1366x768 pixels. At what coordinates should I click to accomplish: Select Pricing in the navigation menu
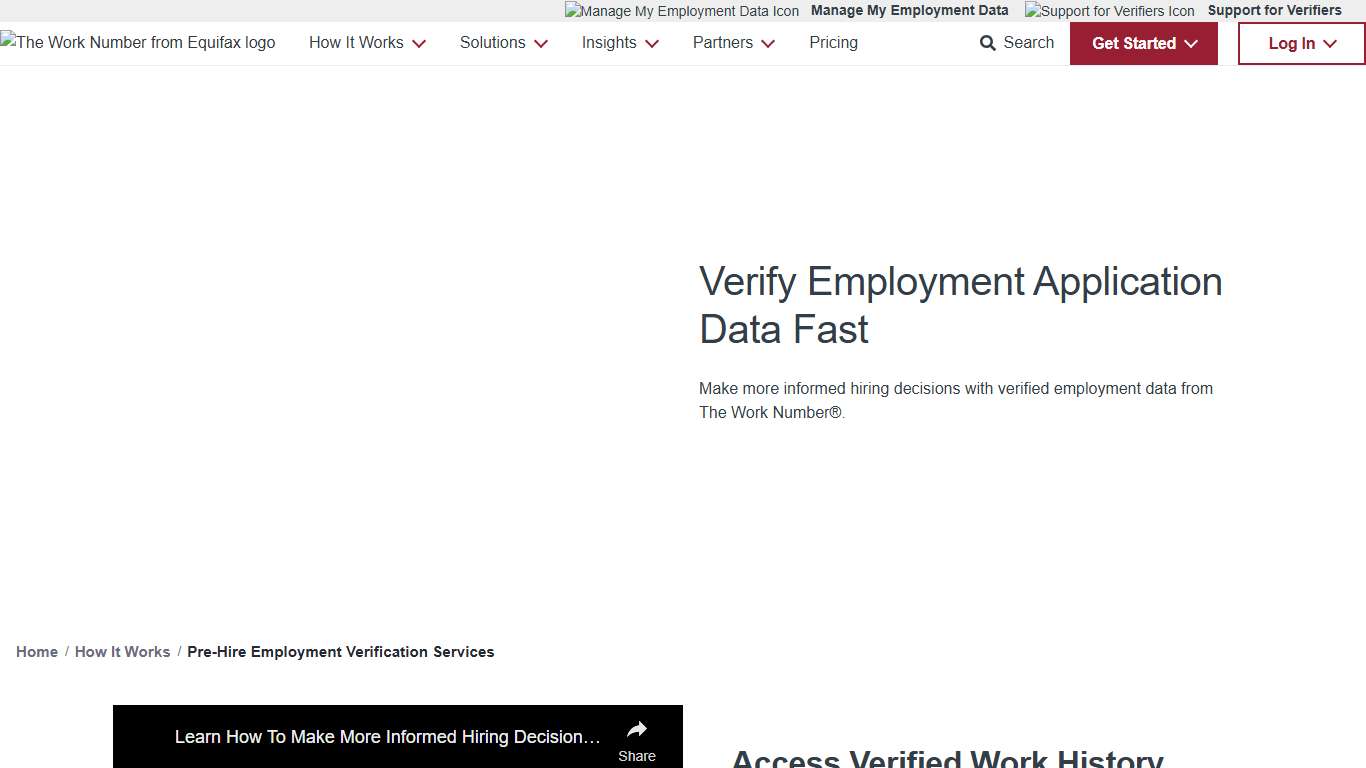pyautogui.click(x=833, y=42)
